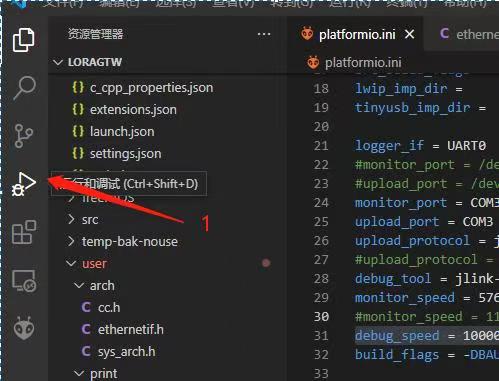This screenshot has height=381, width=499.
Task: Open the PlatformIO alien icon
Action: [24, 328]
